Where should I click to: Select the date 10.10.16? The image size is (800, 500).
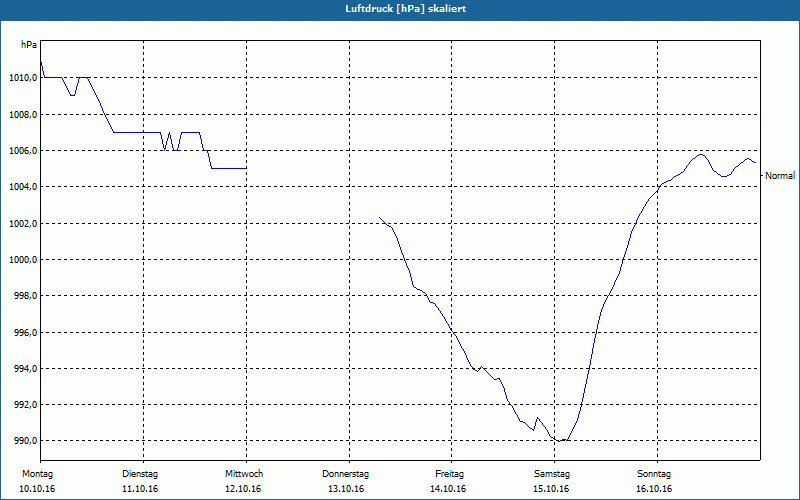click(37, 489)
